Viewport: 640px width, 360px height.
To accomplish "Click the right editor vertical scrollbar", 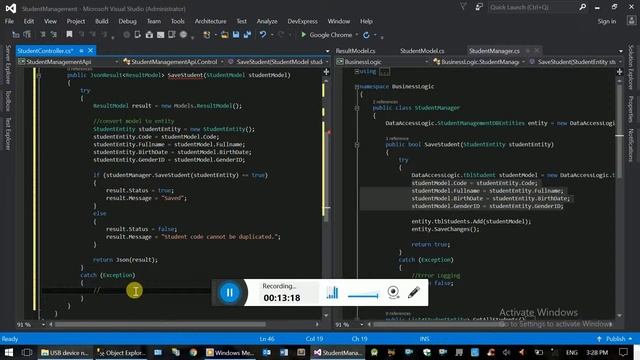I will [619, 131].
